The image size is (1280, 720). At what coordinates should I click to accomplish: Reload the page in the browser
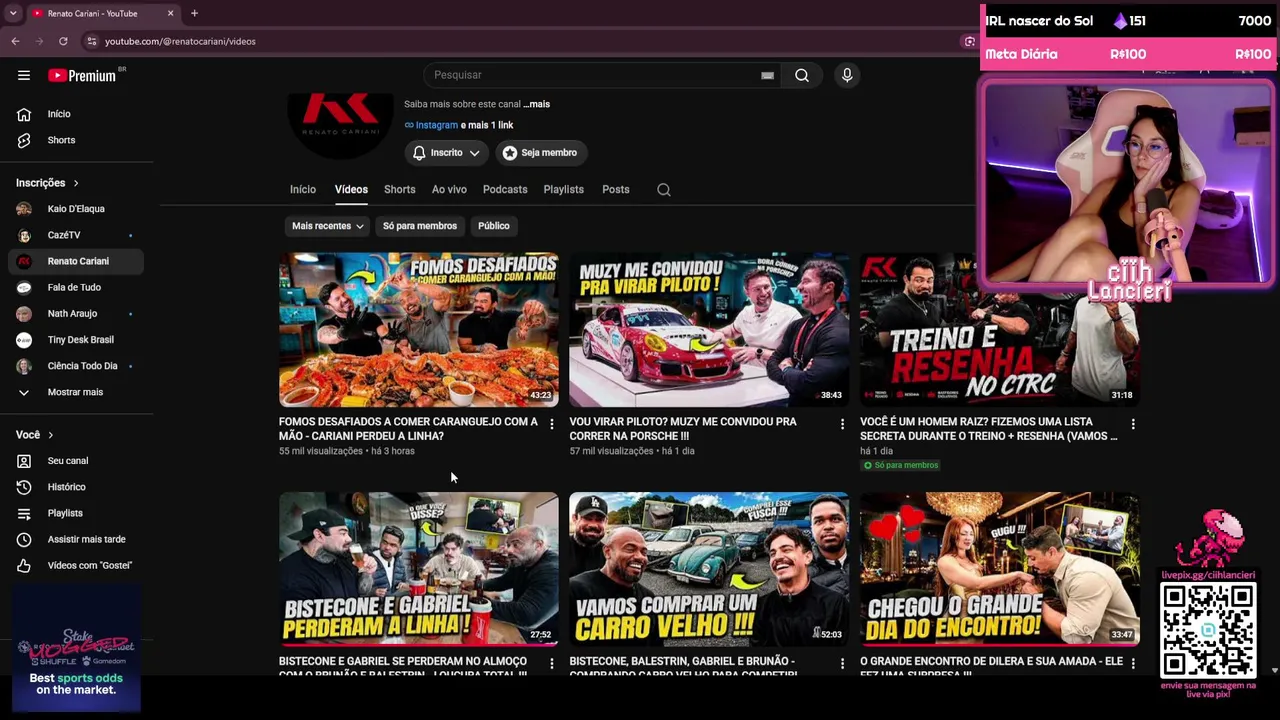coord(63,41)
